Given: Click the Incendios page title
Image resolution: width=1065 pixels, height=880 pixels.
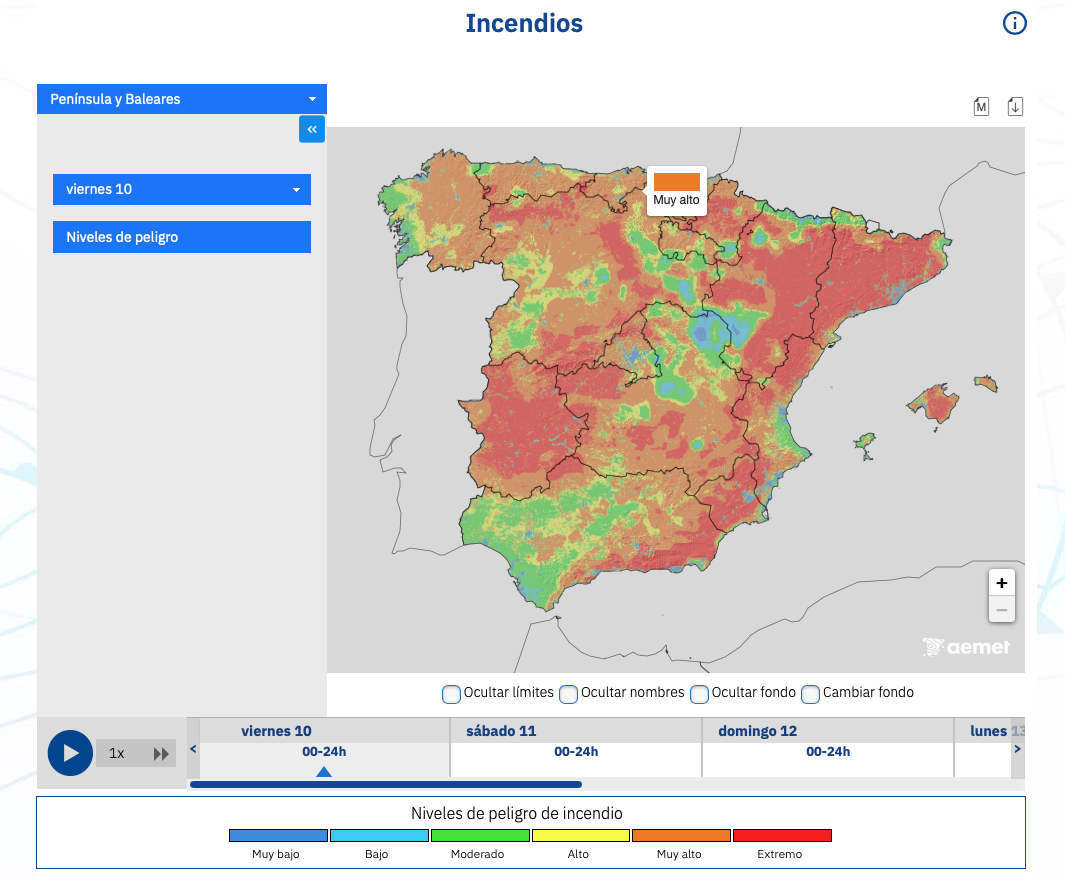Looking at the screenshot, I should tap(524, 23).
